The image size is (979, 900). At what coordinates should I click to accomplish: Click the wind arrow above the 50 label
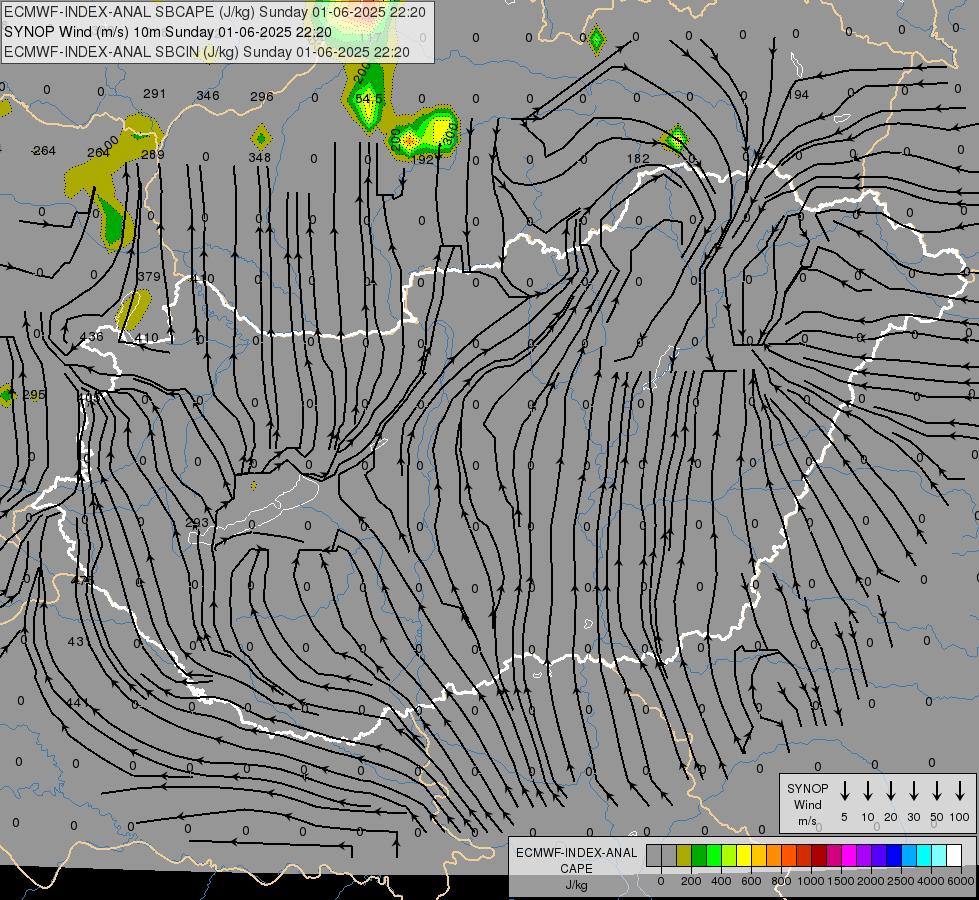(937, 790)
